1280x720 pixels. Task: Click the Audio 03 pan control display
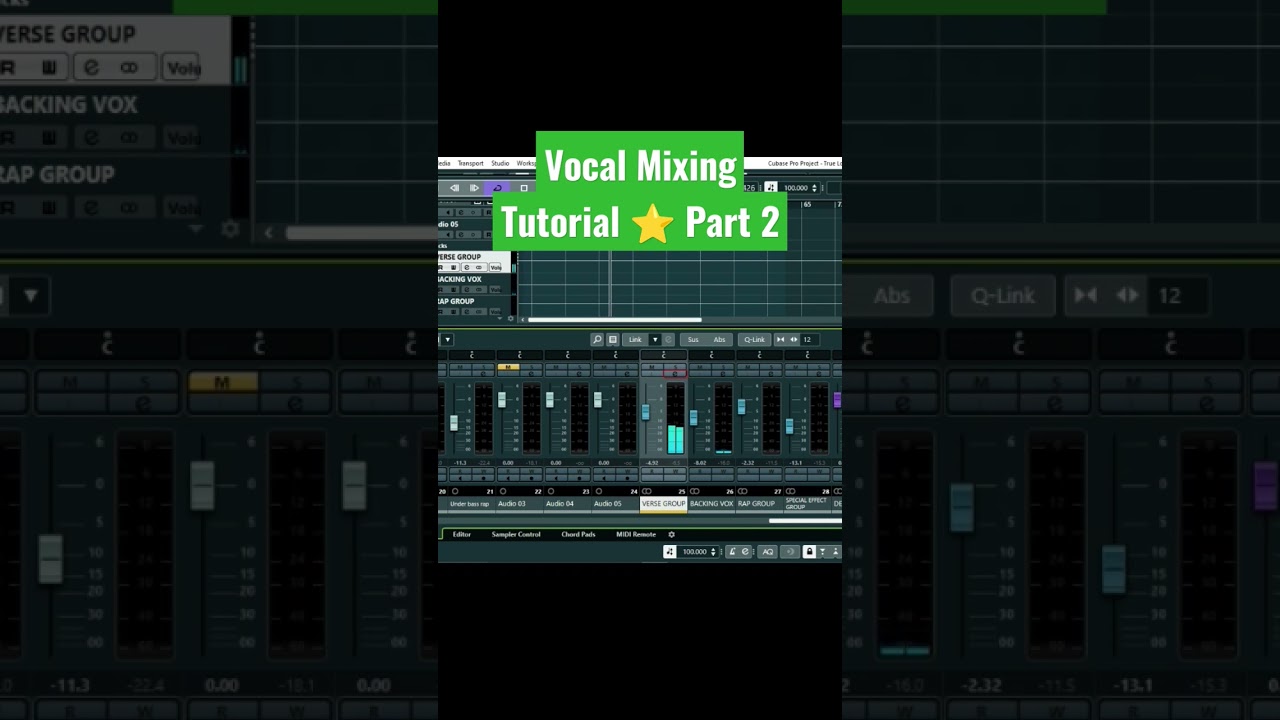click(x=520, y=355)
